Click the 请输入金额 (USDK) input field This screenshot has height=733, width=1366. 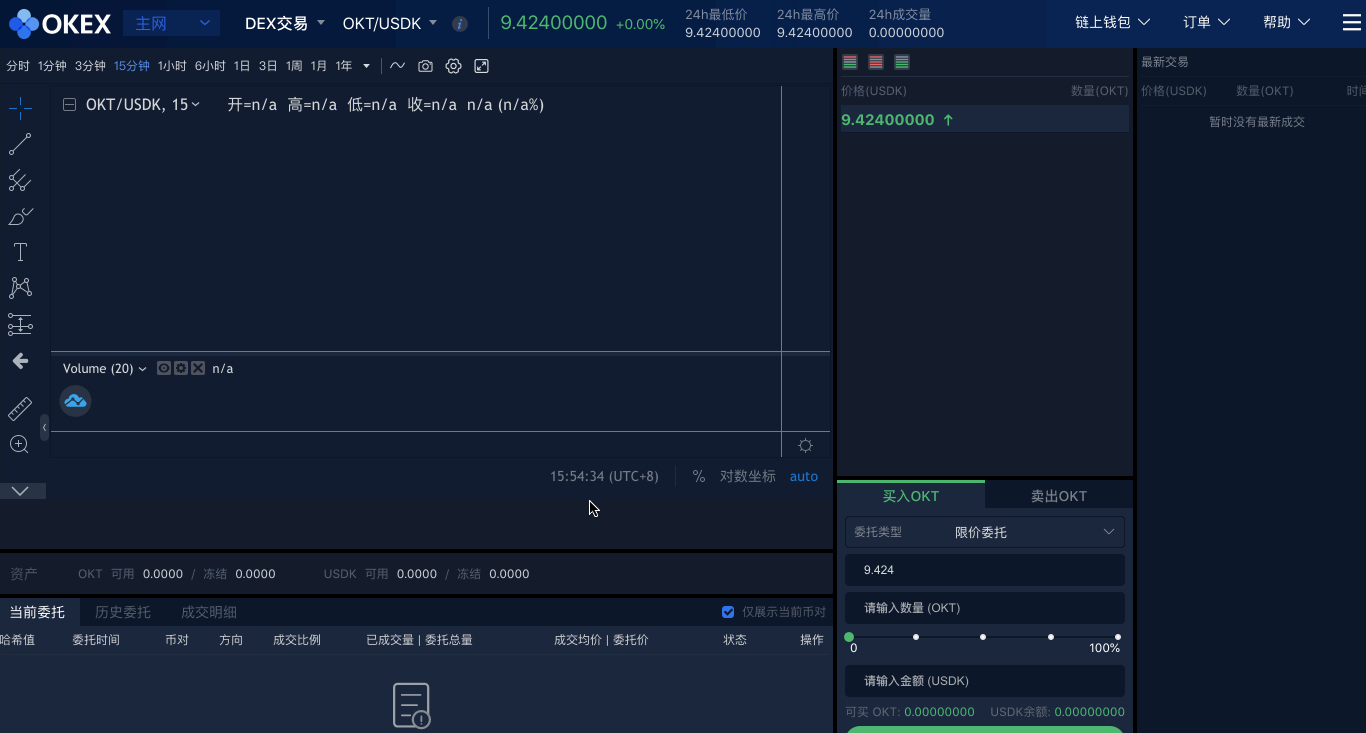pos(985,681)
